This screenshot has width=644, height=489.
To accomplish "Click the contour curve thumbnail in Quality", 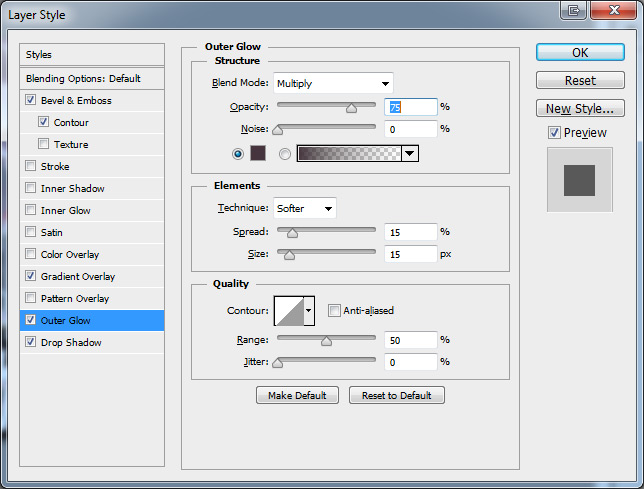I will tap(288, 312).
